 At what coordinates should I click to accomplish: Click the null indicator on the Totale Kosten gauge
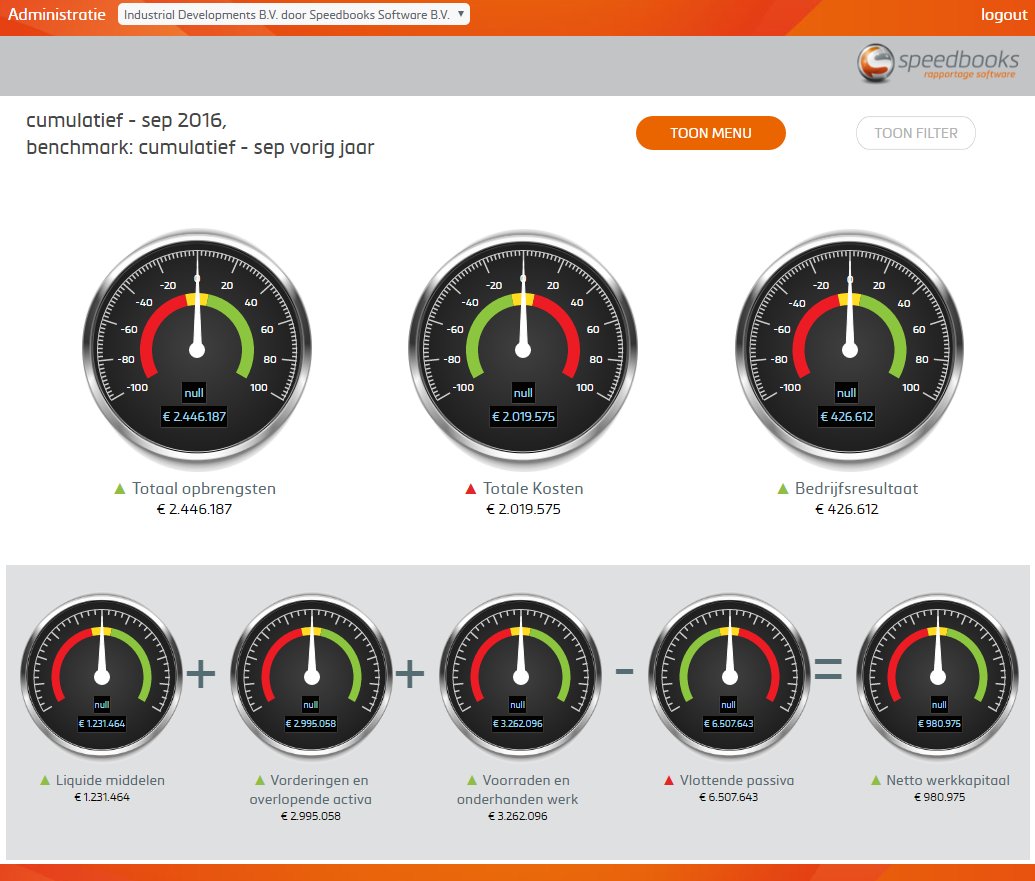(522, 393)
